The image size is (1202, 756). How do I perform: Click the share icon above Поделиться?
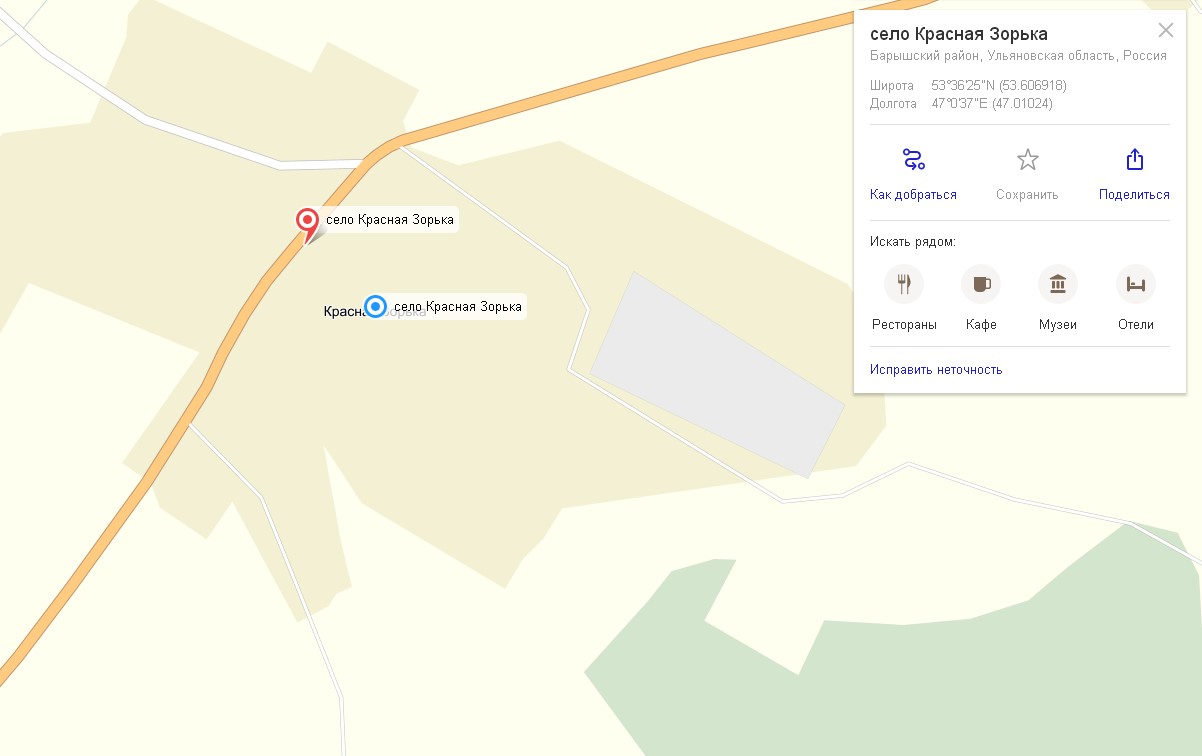click(1134, 159)
